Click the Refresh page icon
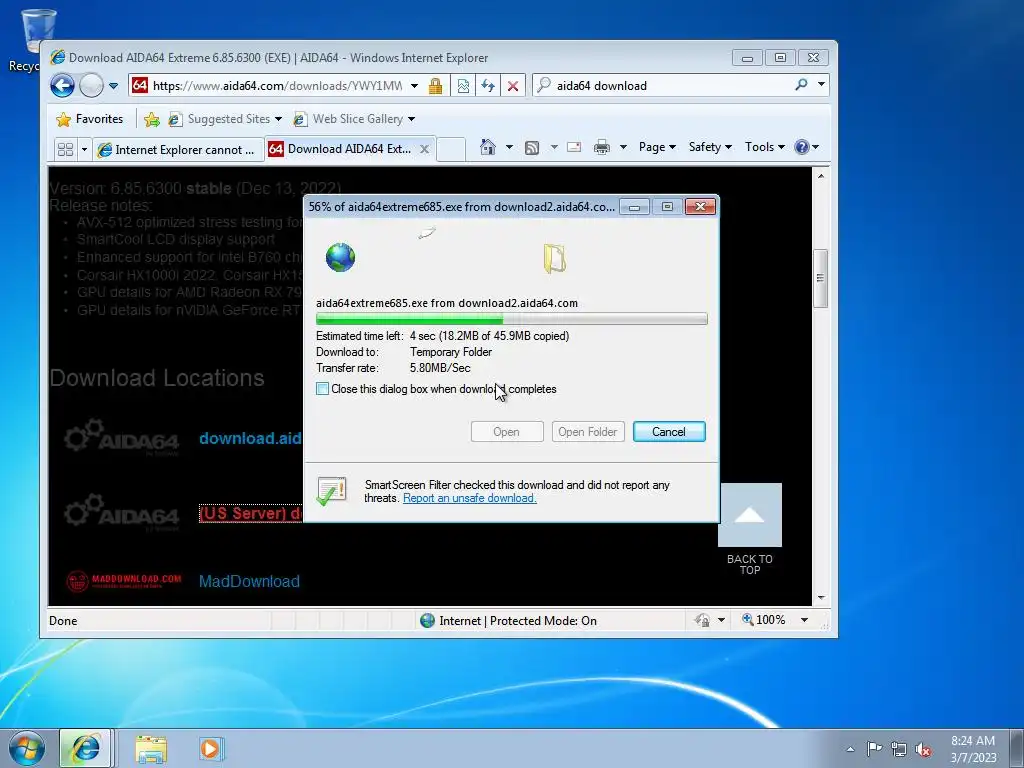Image resolution: width=1024 pixels, height=768 pixels. point(488,86)
